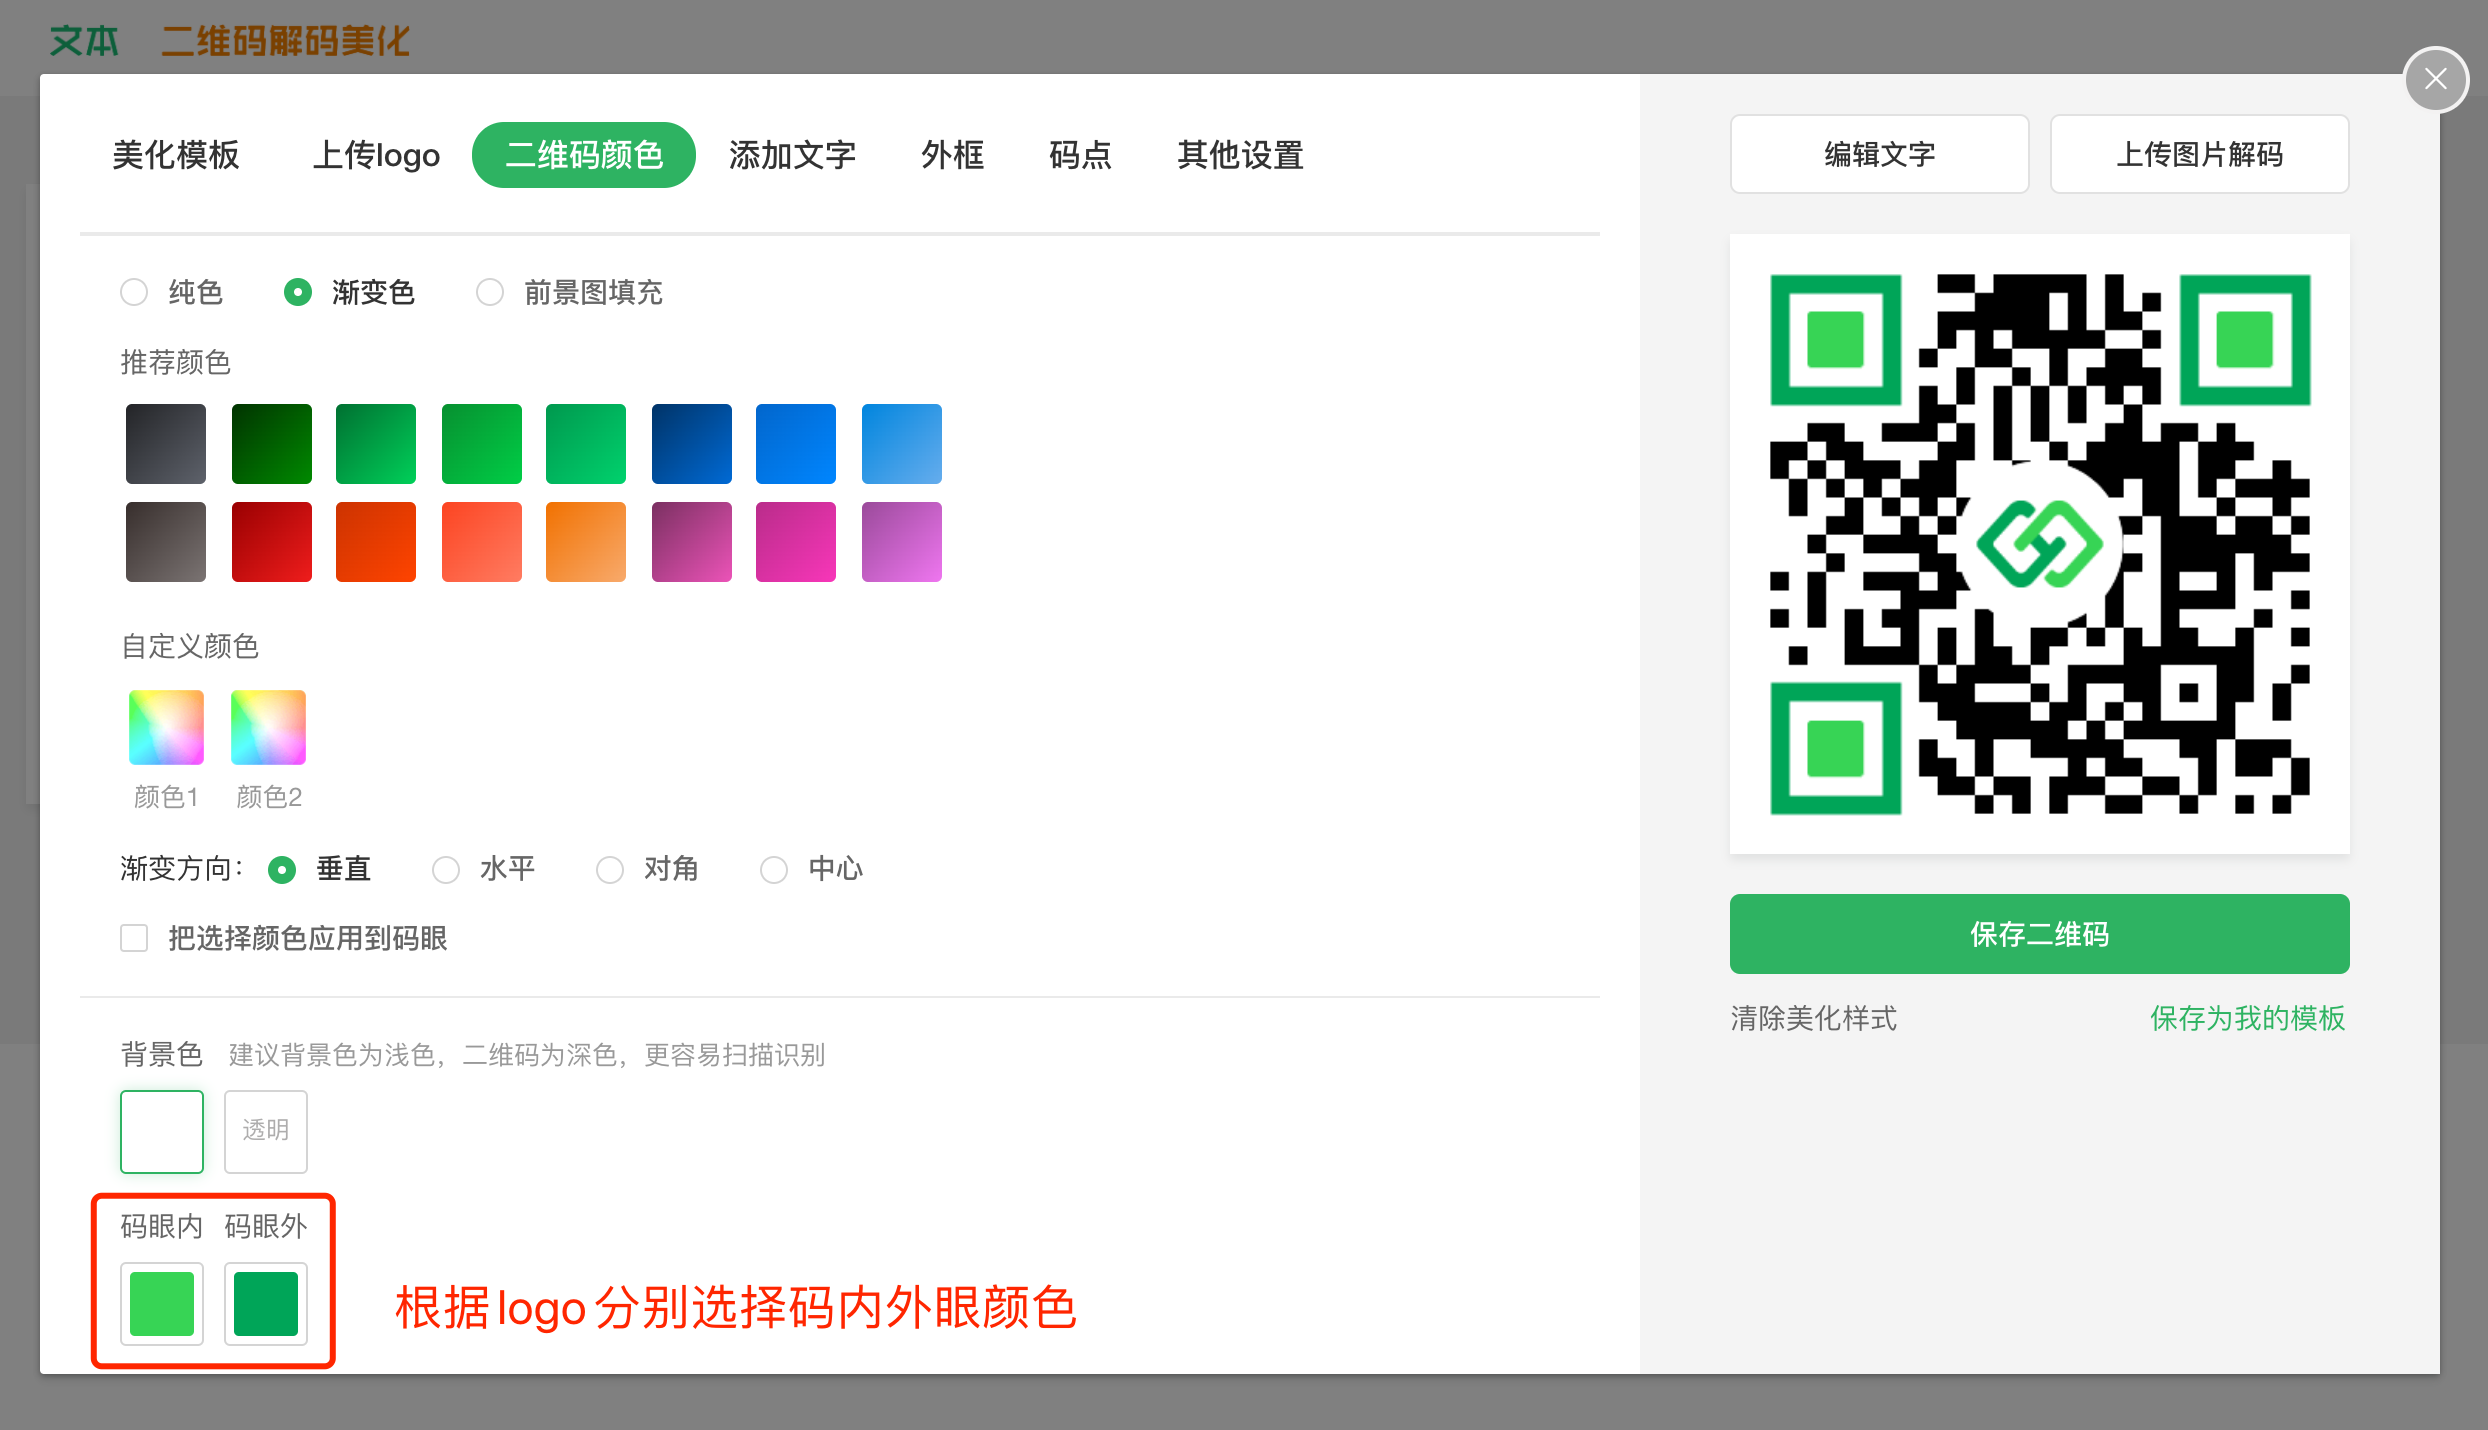This screenshot has height=1430, width=2488.
Task: Set gradient direction to 对角
Action: point(610,870)
